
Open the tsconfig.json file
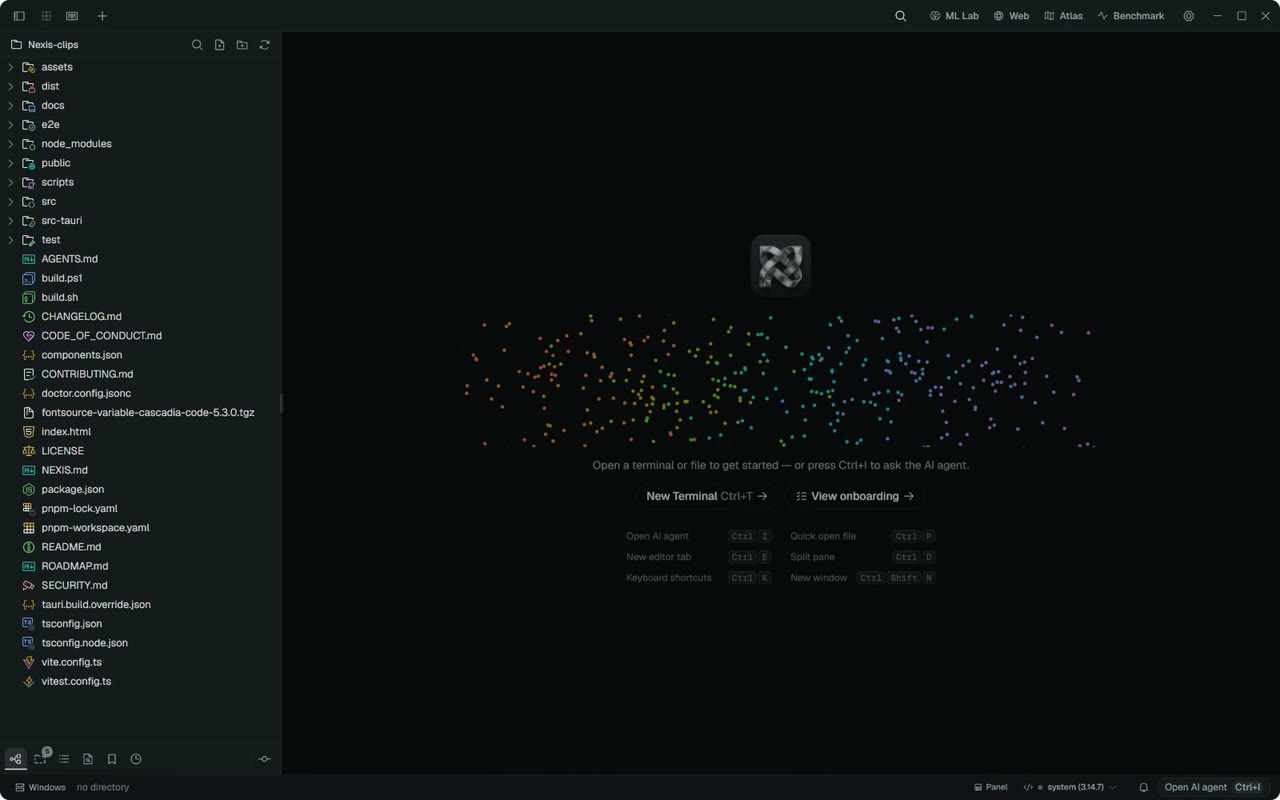[140, 624]
